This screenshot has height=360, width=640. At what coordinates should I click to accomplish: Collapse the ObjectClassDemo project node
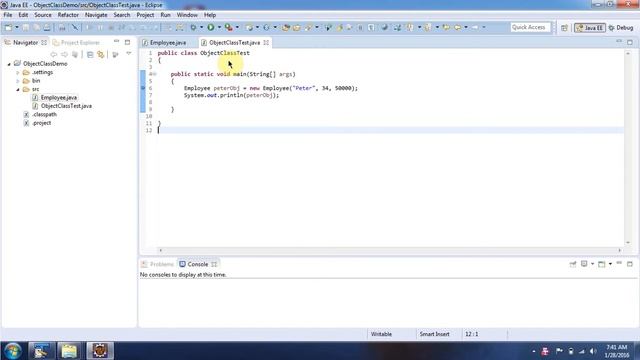point(9,64)
